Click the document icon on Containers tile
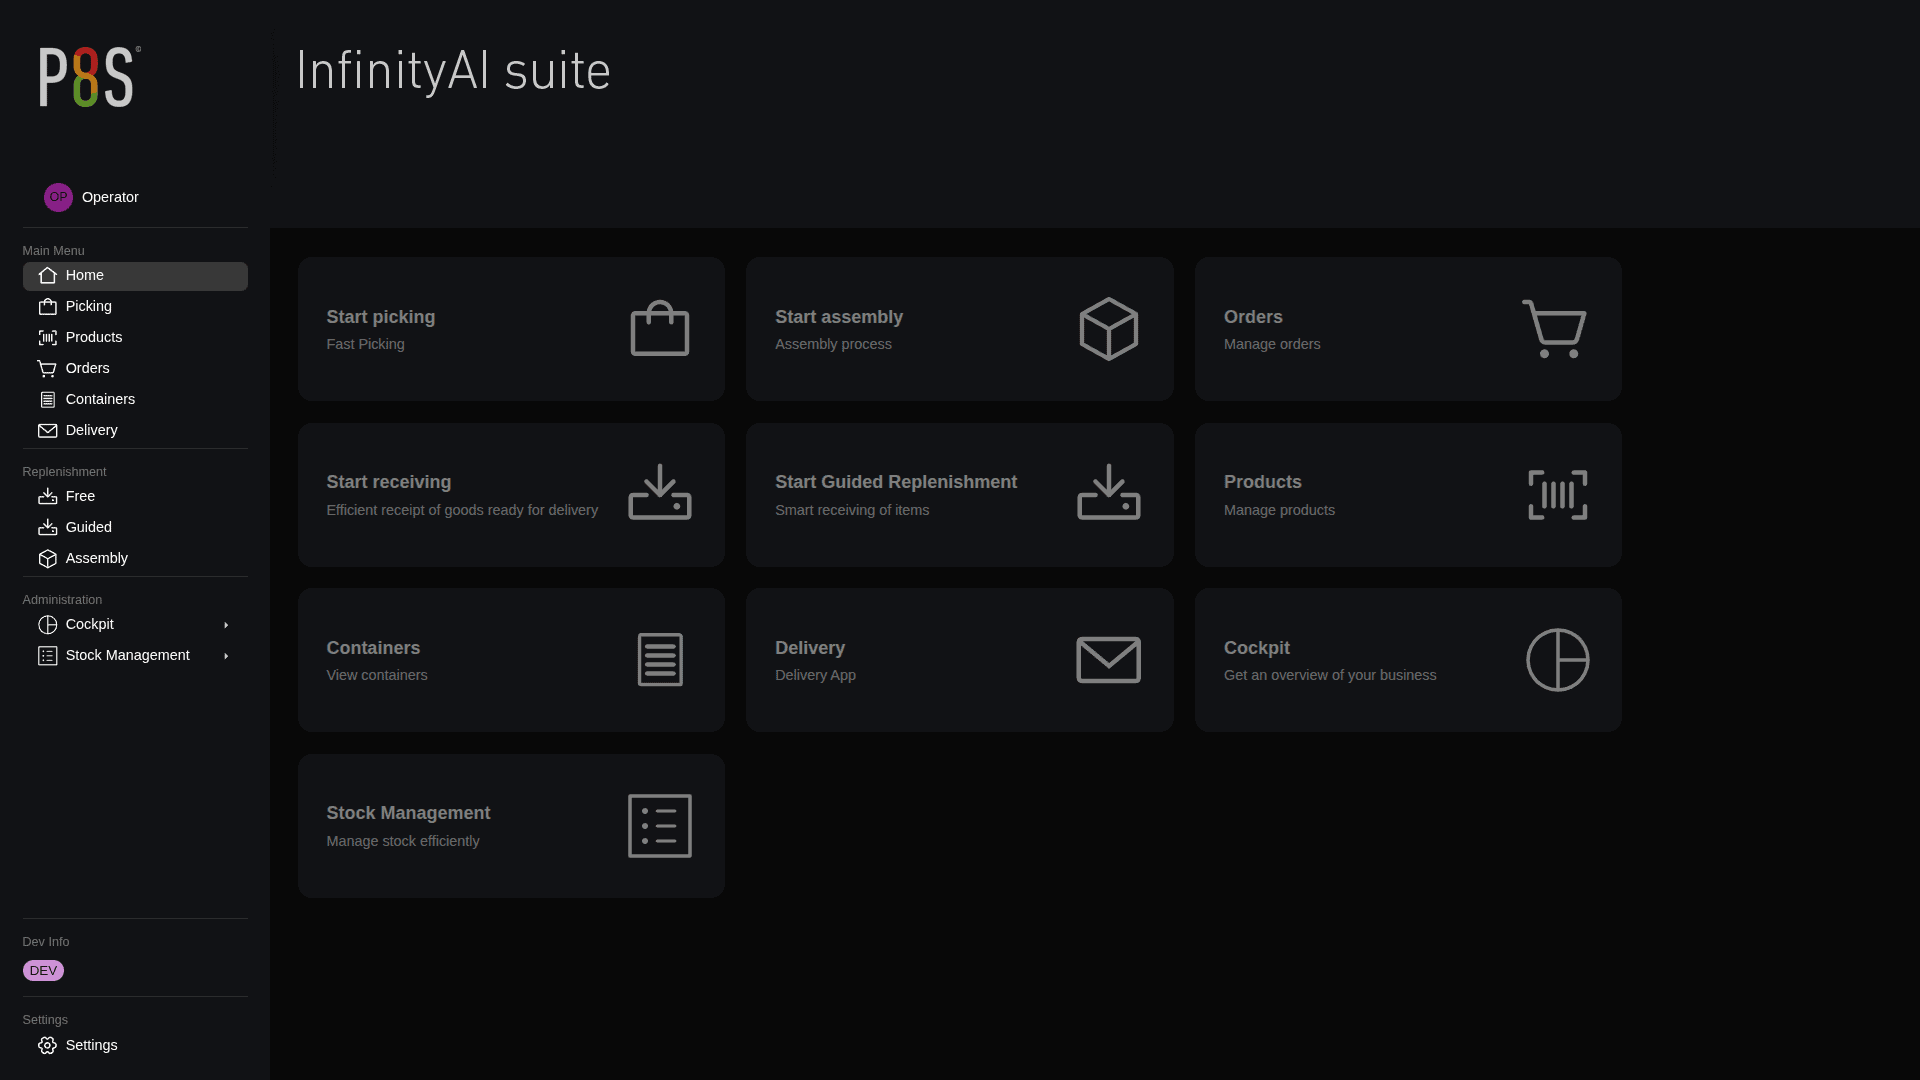The height and width of the screenshot is (1080, 1920). point(660,660)
